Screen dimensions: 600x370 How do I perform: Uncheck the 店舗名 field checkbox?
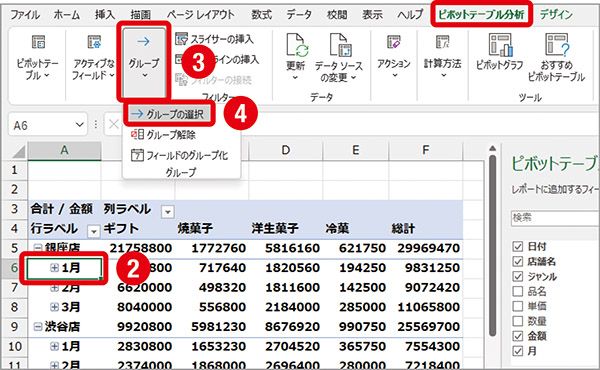[517, 261]
